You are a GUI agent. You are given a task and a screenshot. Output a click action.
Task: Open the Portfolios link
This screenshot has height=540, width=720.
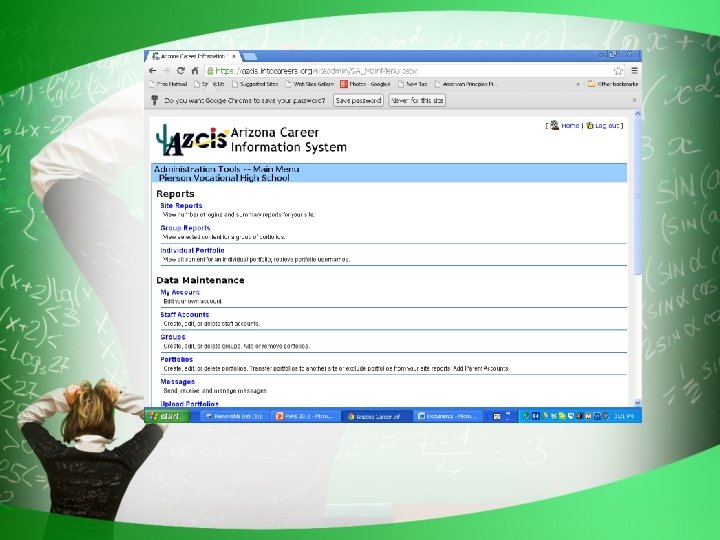[x=177, y=359]
